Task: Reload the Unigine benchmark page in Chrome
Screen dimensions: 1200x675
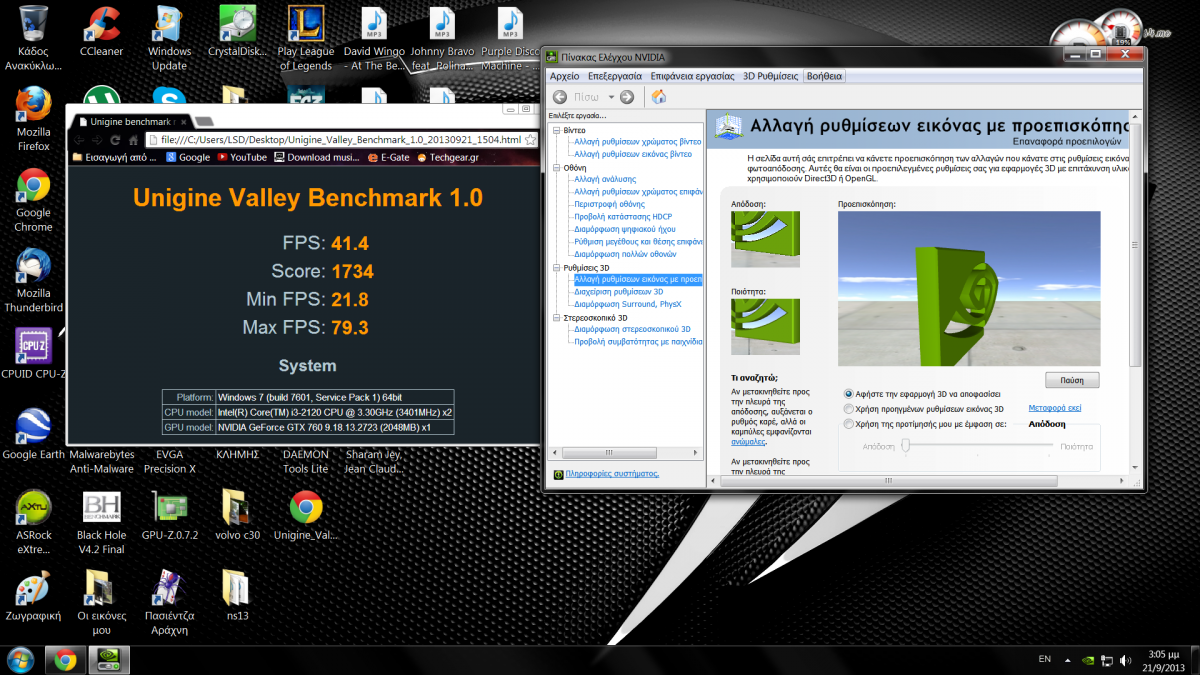Action: pos(116,139)
